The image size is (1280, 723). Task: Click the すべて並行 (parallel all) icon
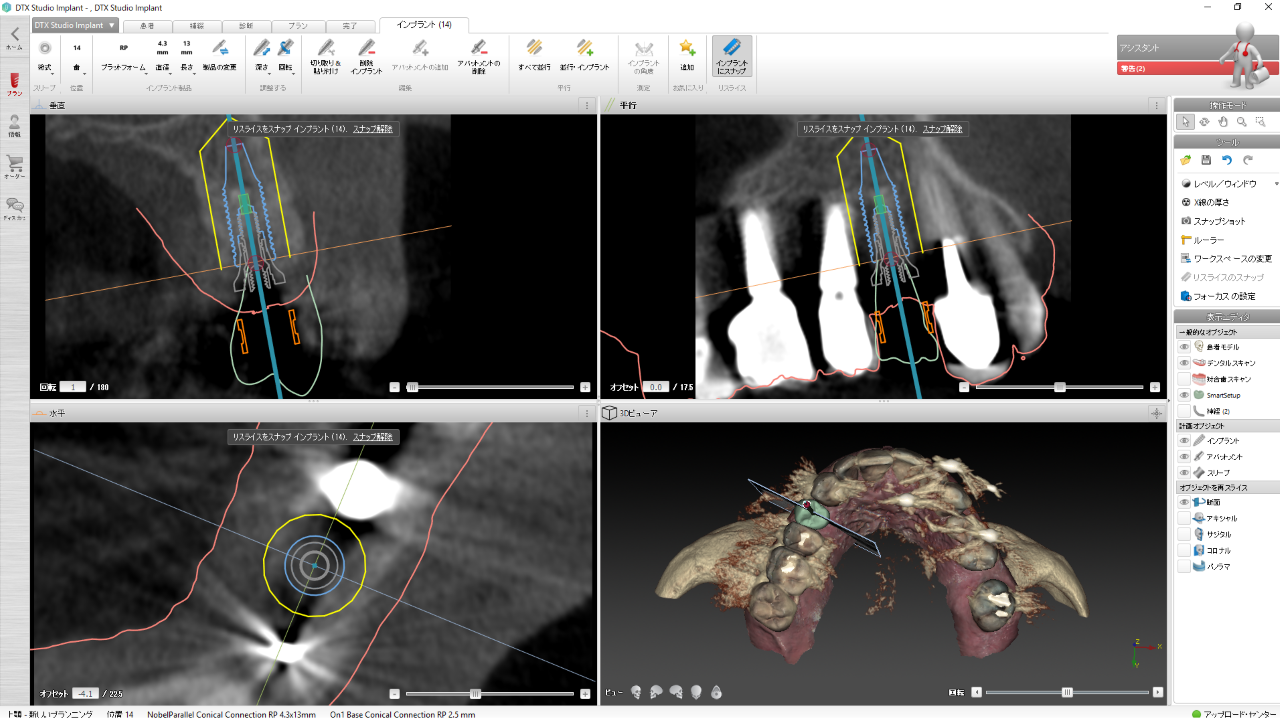click(534, 48)
